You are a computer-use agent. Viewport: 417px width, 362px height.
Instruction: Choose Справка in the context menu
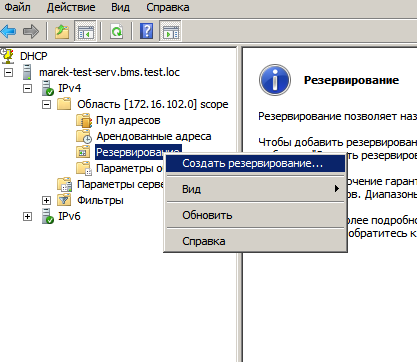(255, 241)
